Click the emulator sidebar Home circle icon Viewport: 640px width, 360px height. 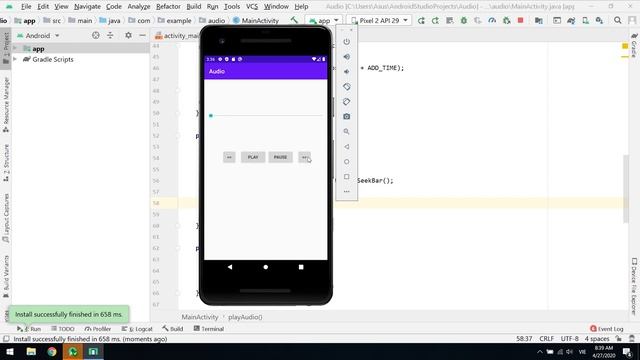point(347,162)
